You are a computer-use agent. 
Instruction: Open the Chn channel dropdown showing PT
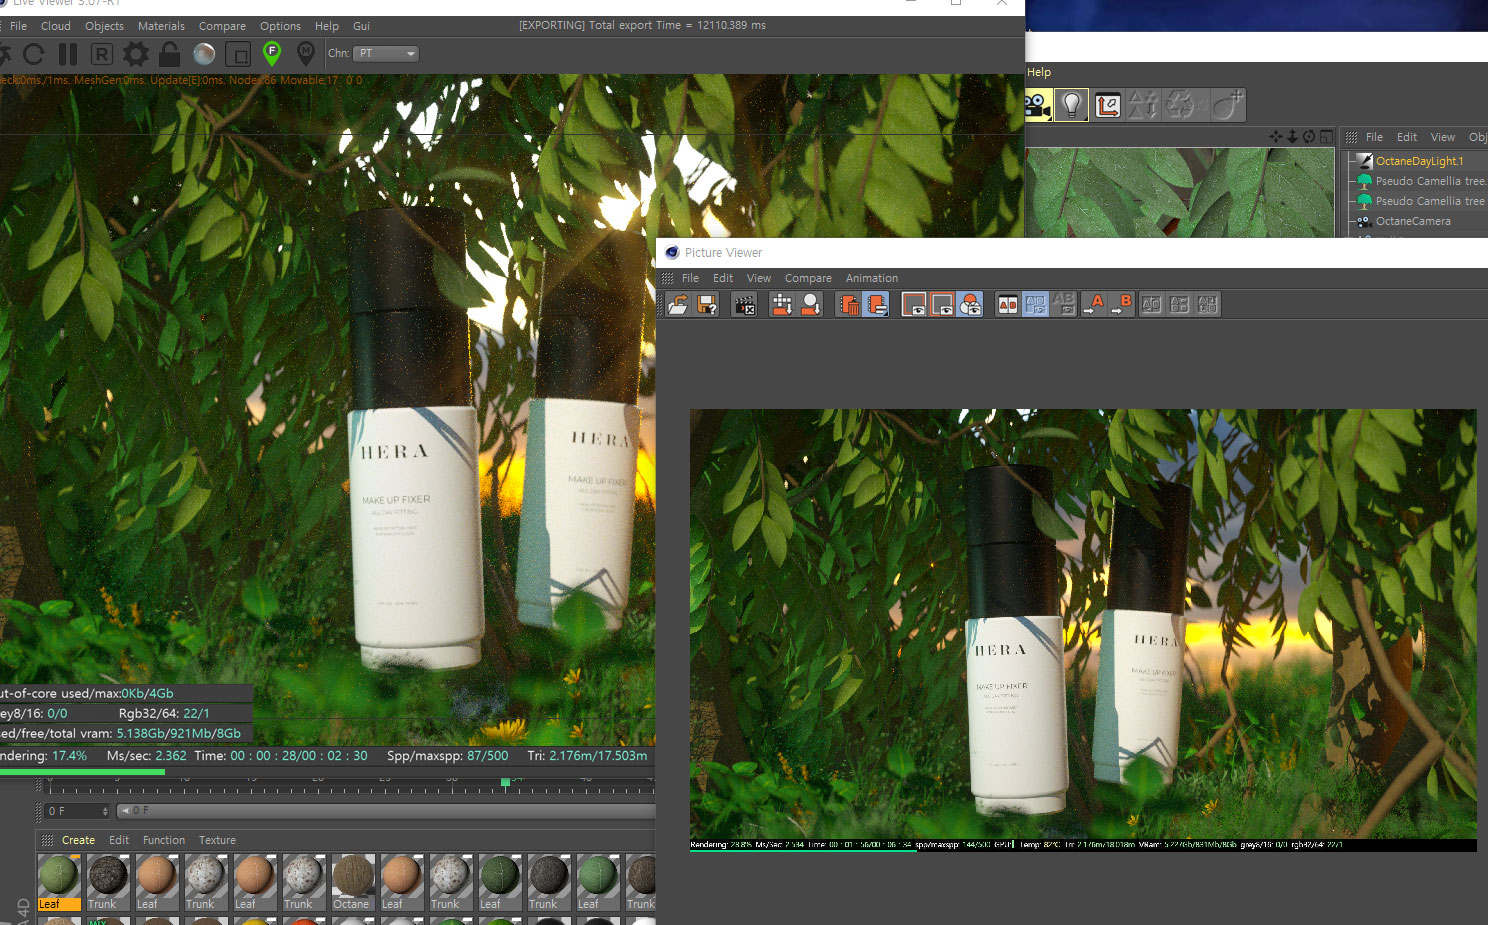click(386, 54)
